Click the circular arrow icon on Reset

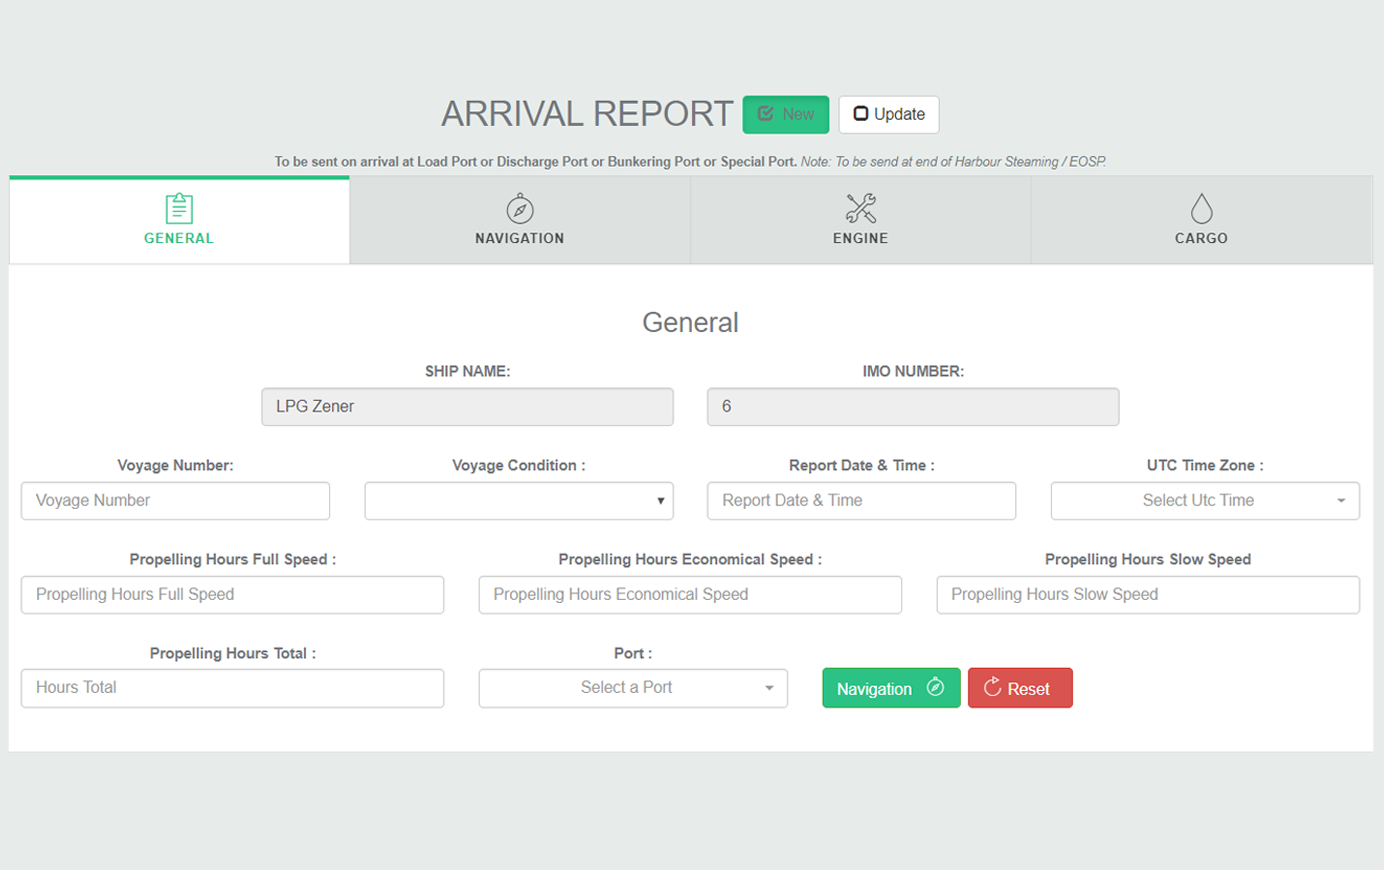pyautogui.click(x=992, y=687)
